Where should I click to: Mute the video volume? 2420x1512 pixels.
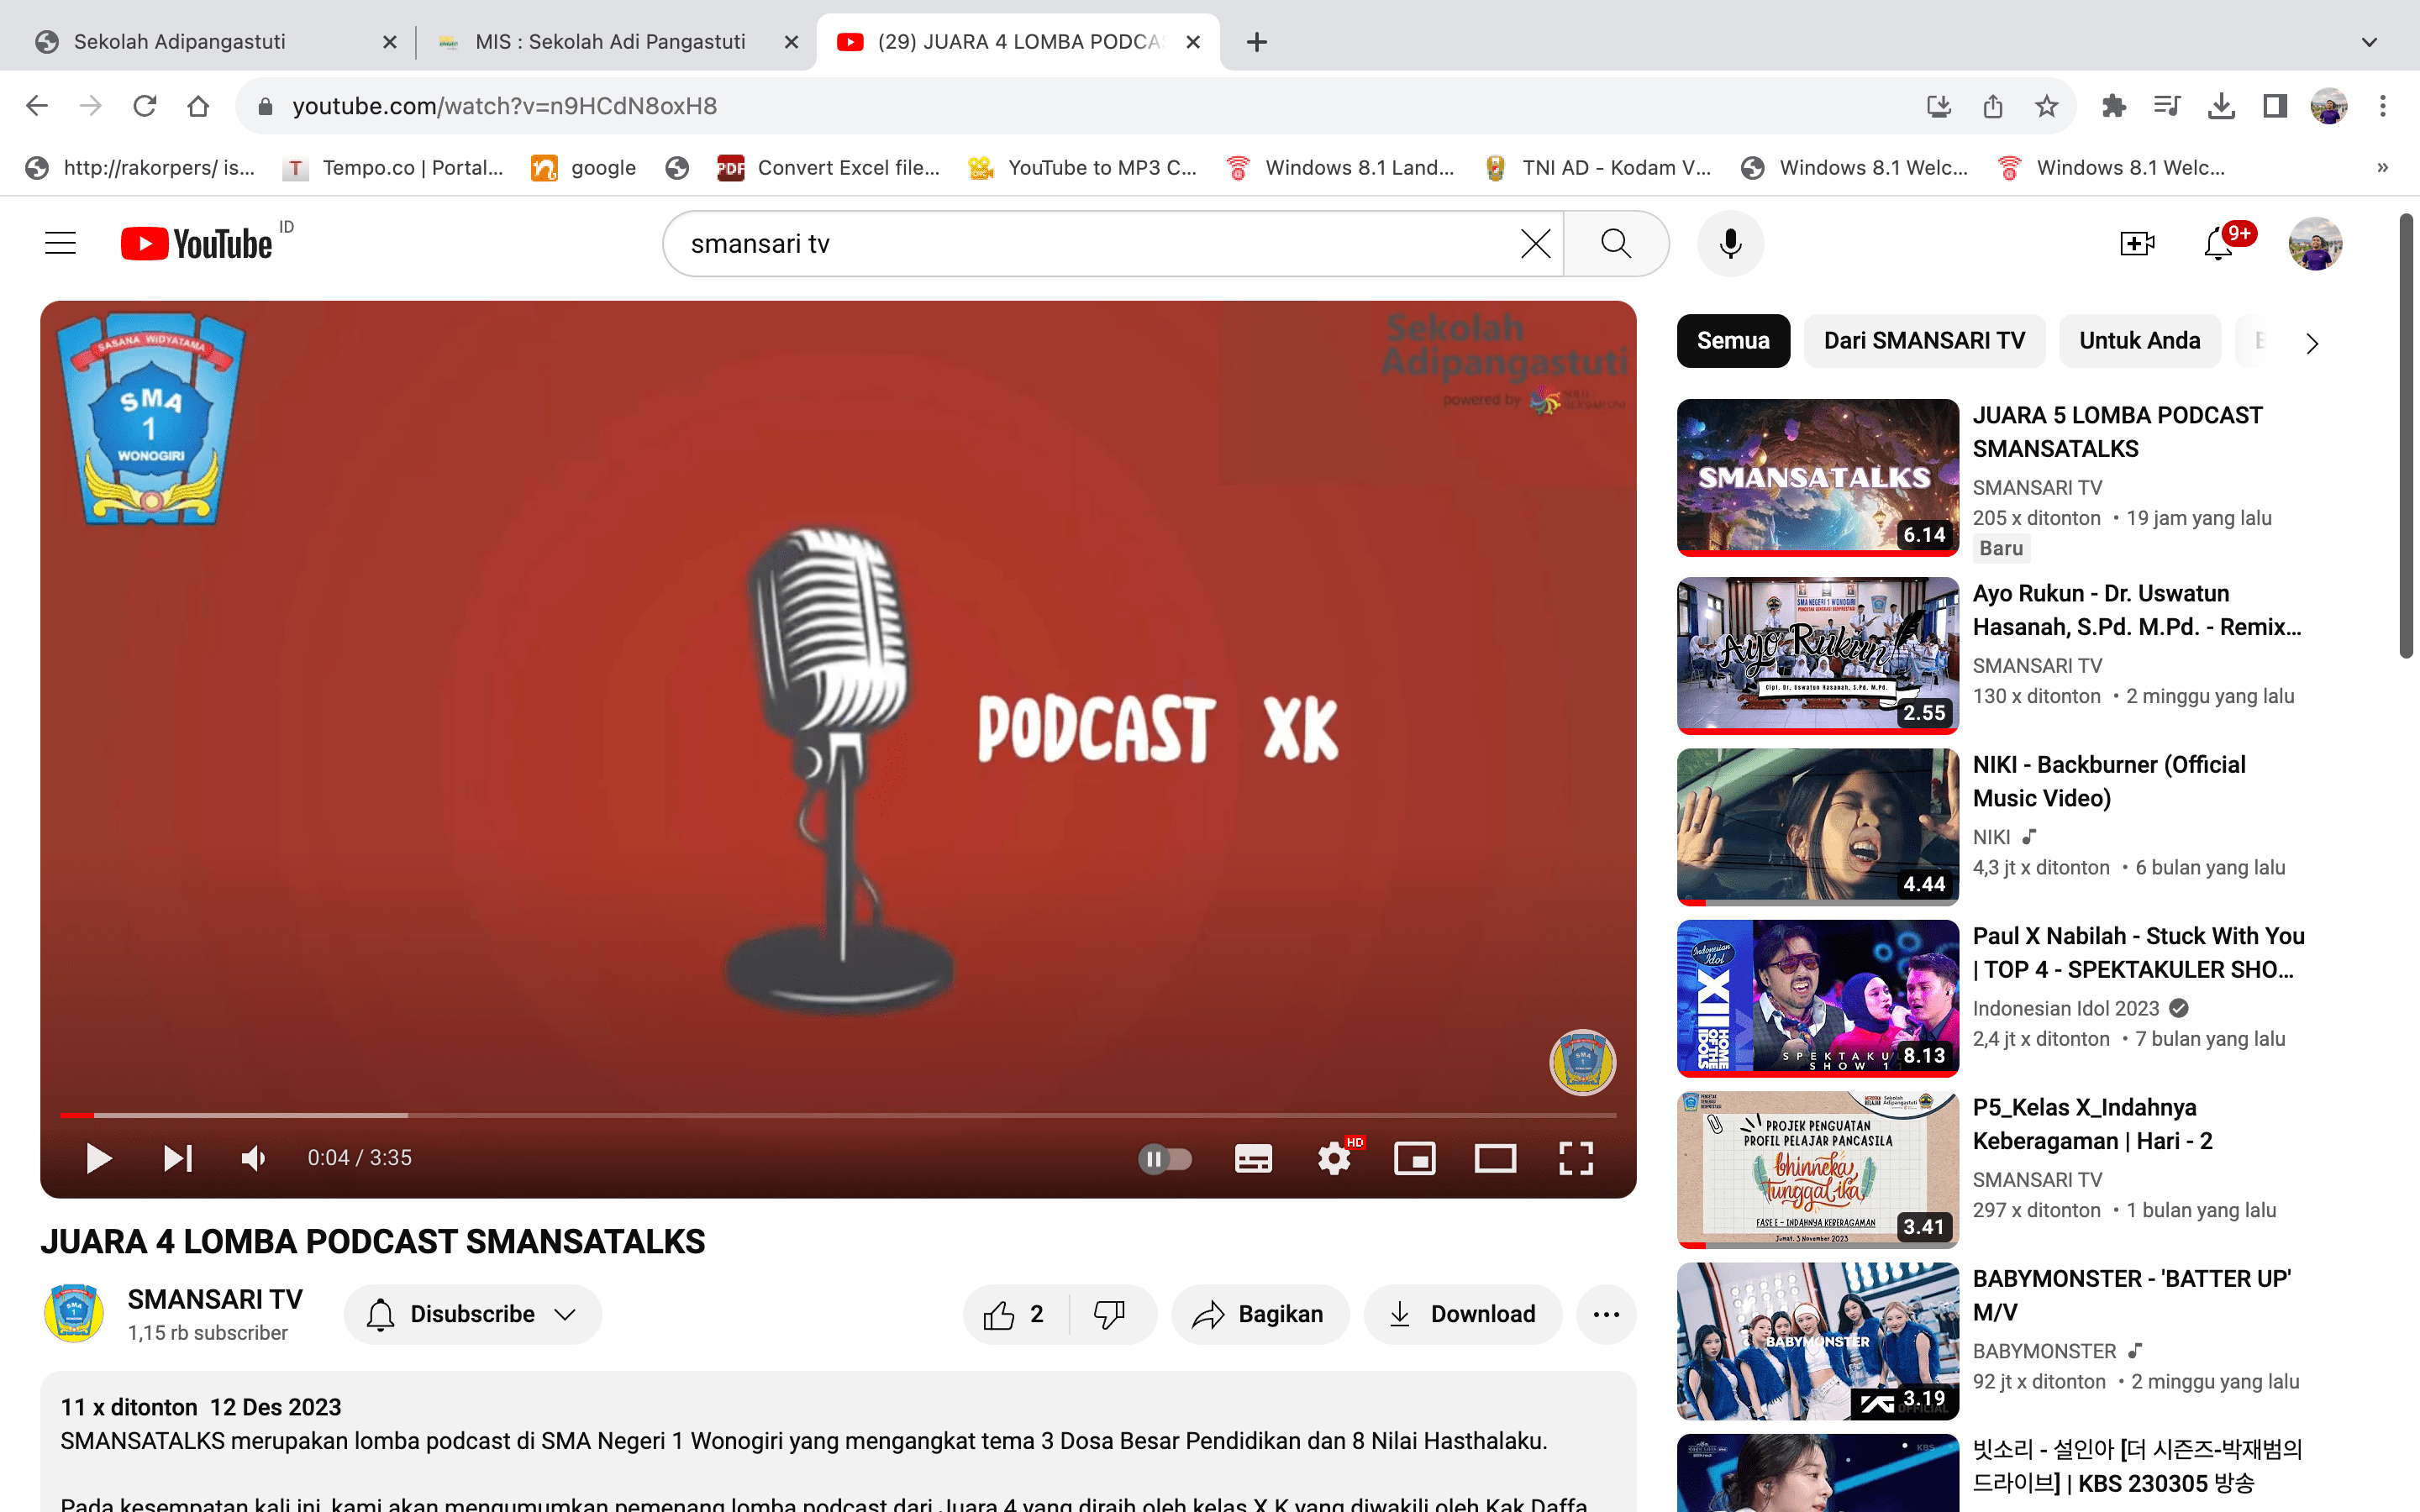[x=254, y=1158]
